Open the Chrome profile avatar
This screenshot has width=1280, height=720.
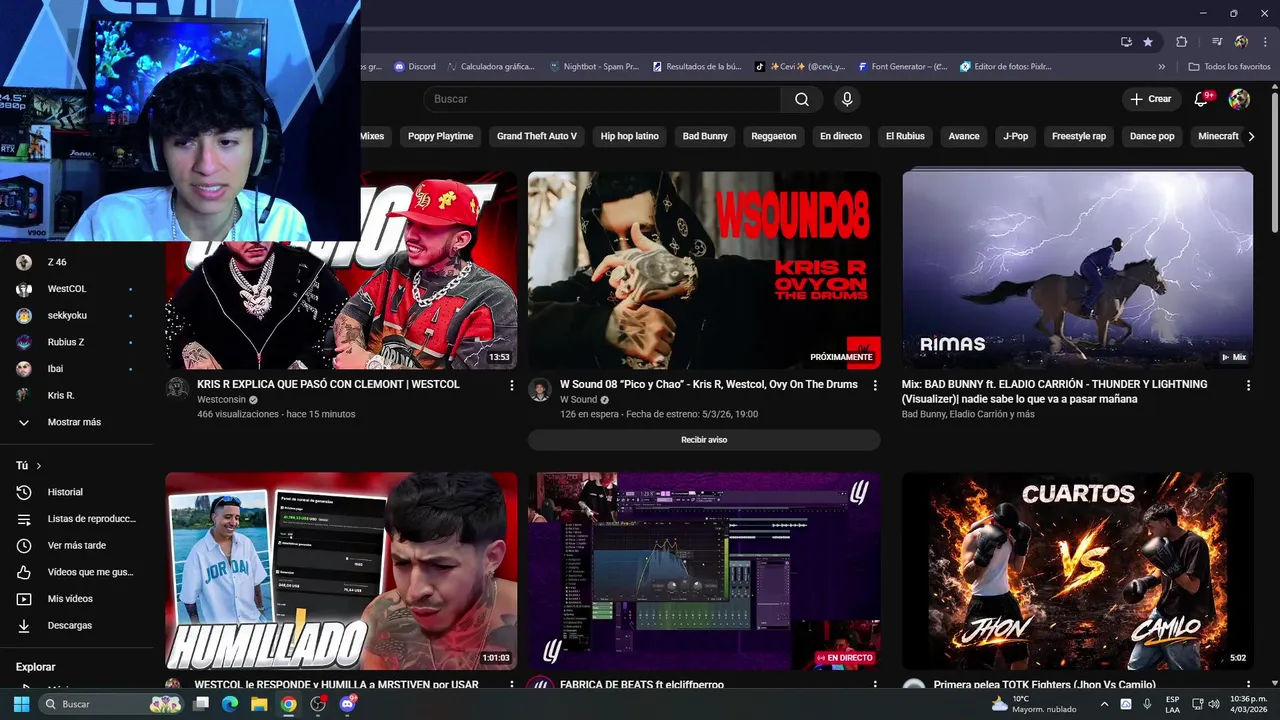1241,42
